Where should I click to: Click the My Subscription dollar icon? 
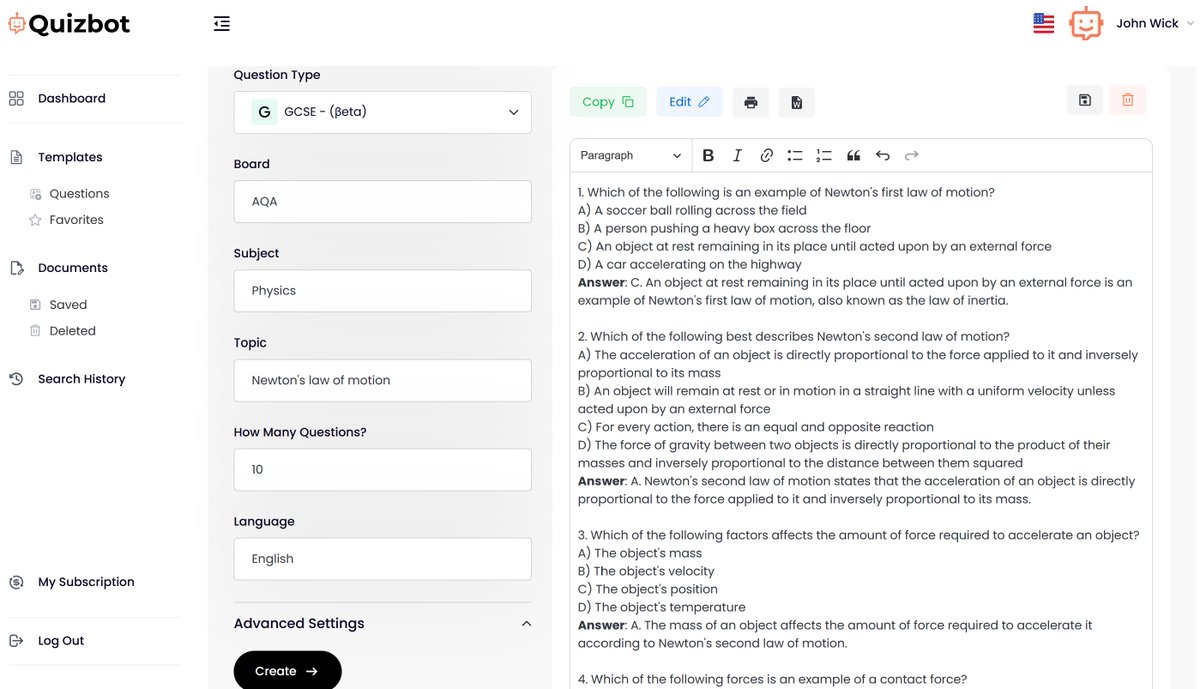tap(16, 582)
